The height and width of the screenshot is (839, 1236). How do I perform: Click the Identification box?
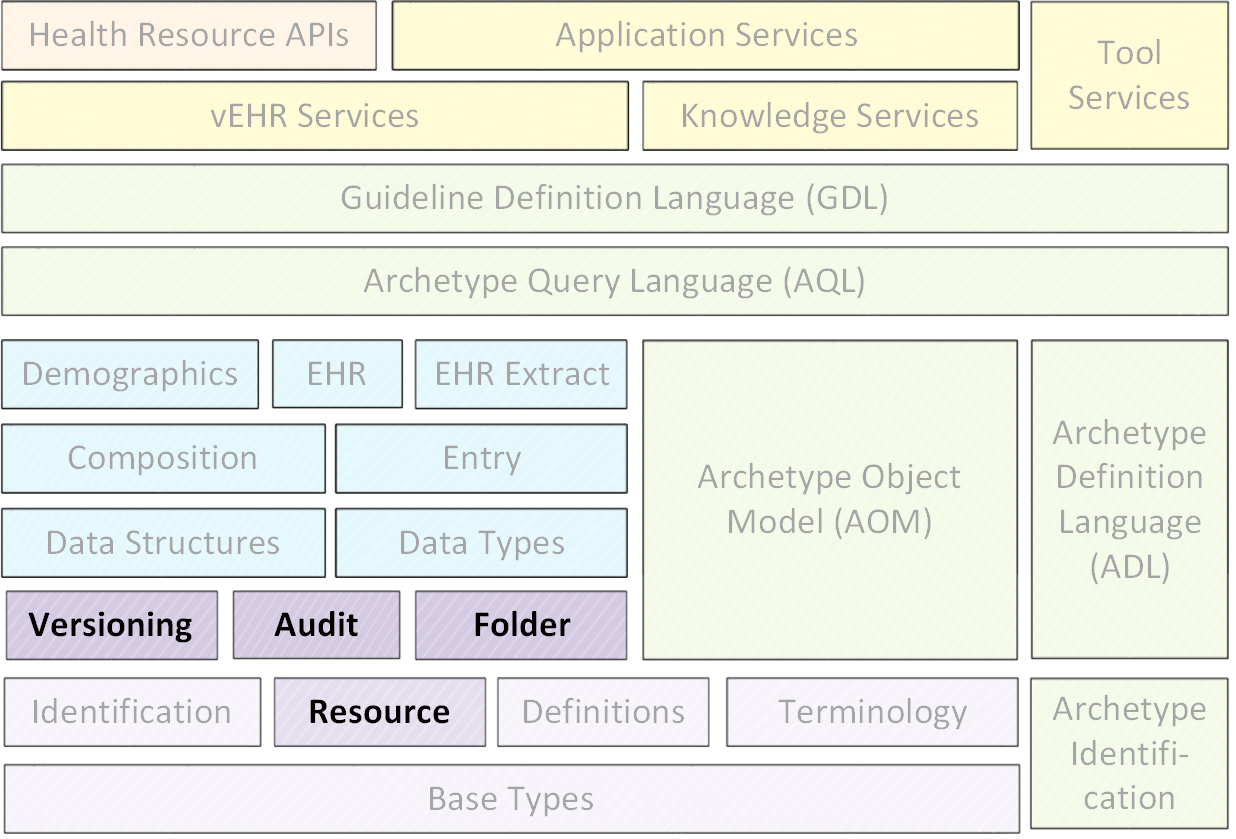[132, 712]
